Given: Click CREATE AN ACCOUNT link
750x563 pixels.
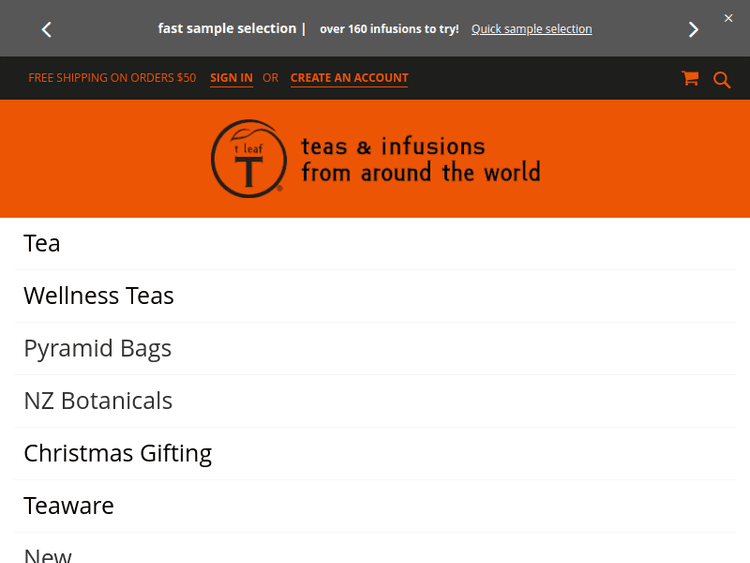Looking at the screenshot, I should (x=349, y=78).
